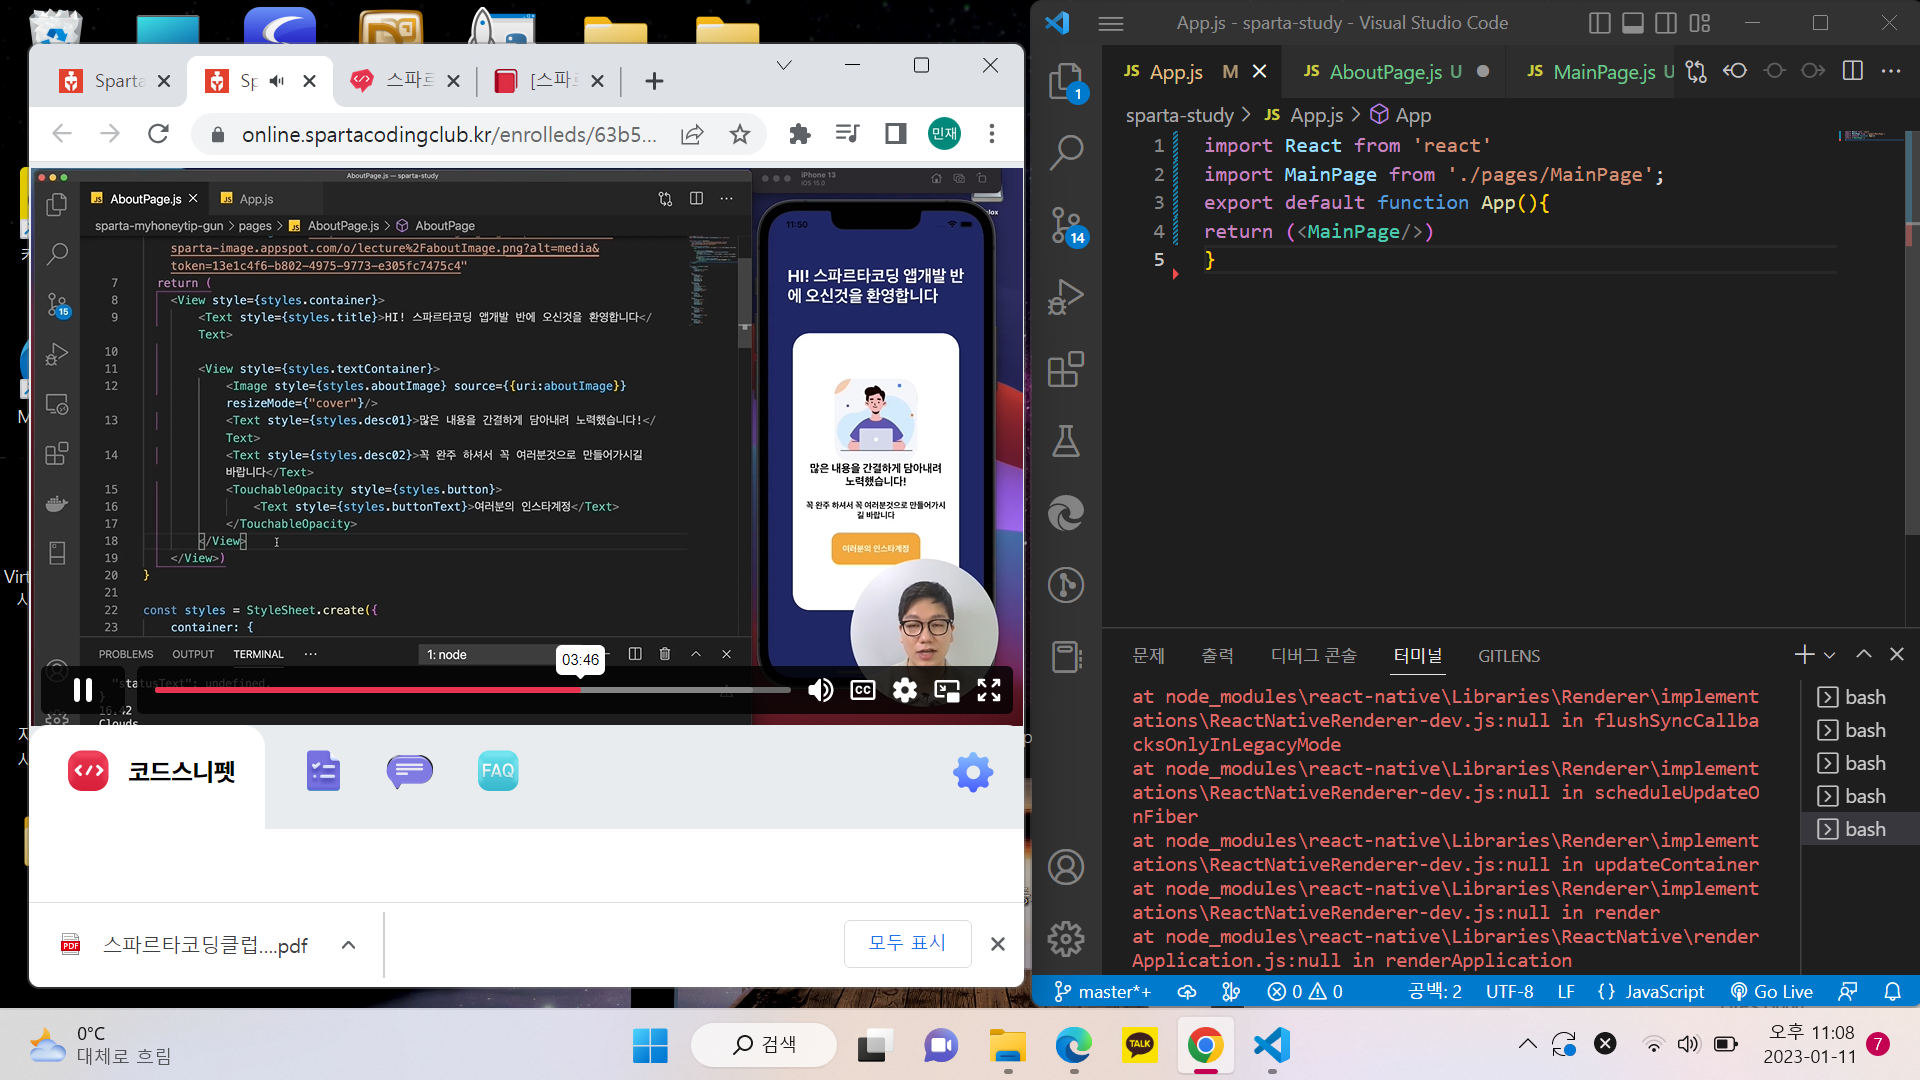This screenshot has height=1080, width=1920.
Task: Click the video progress bar
Action: click(472, 690)
